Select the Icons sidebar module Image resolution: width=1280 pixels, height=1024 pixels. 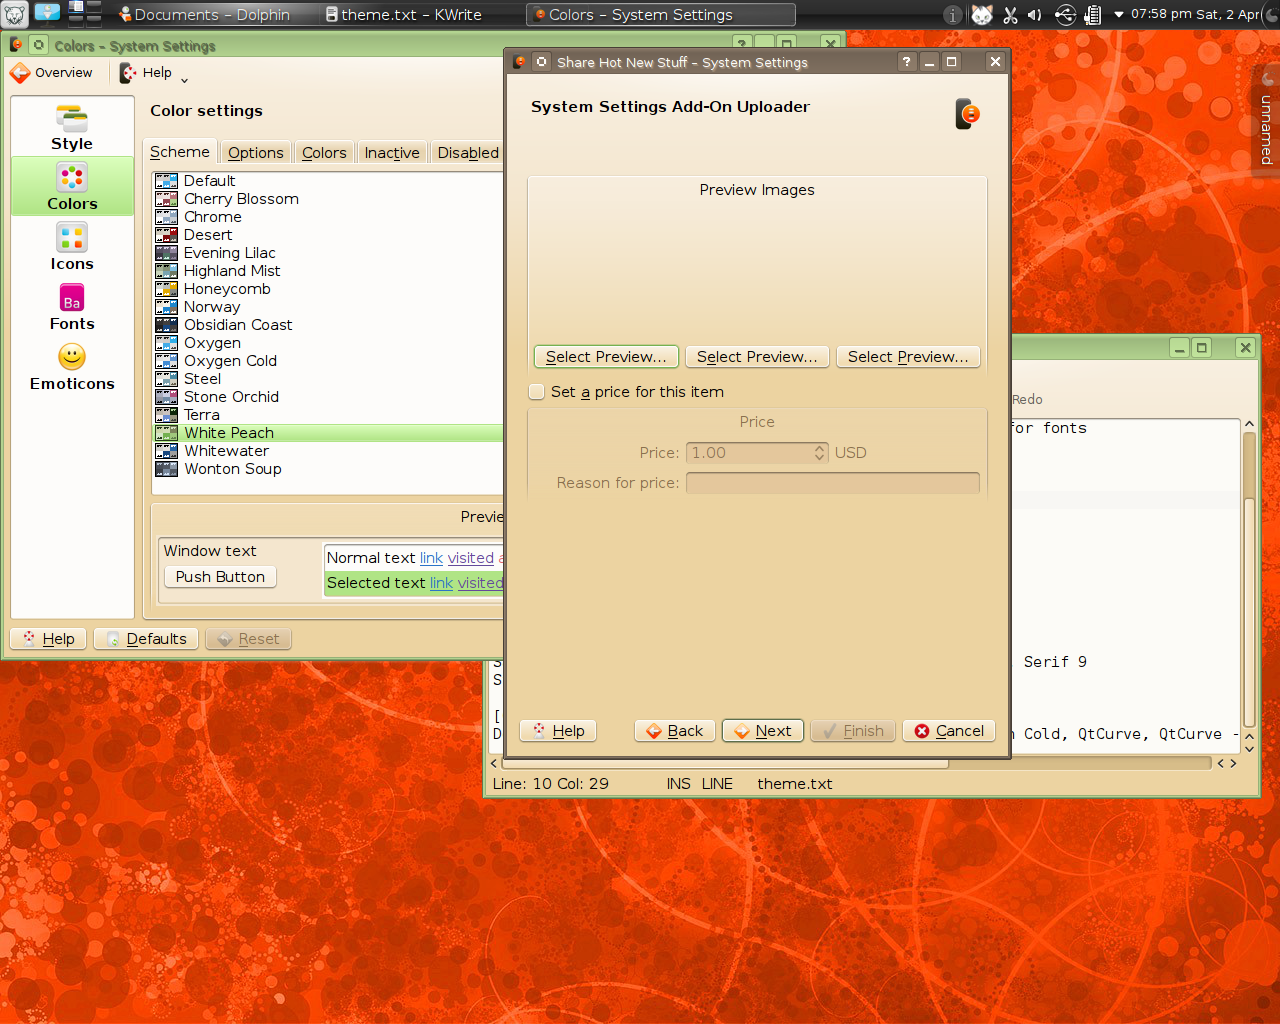[x=72, y=247]
